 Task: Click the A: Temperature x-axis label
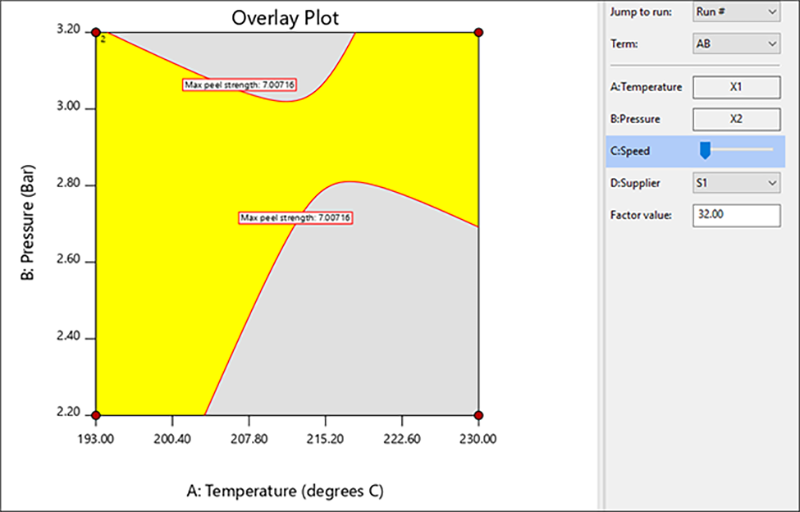287,491
